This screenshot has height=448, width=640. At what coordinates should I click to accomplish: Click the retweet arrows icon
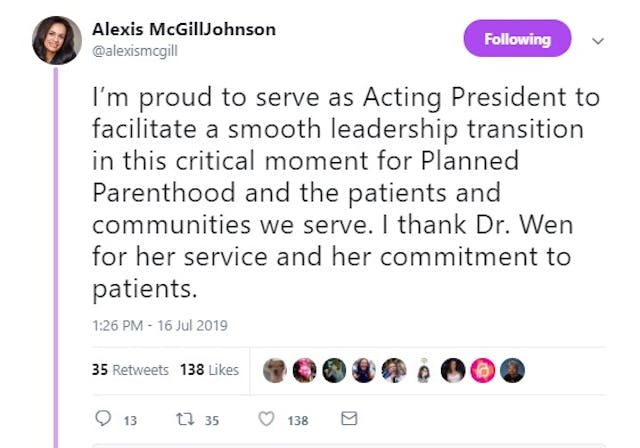click(183, 420)
